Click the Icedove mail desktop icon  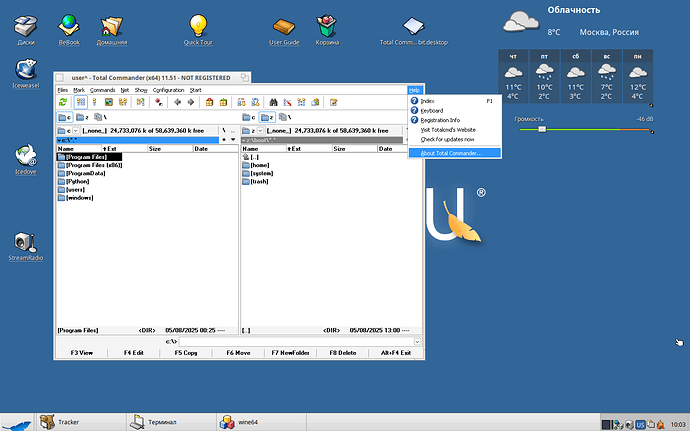pos(26,159)
